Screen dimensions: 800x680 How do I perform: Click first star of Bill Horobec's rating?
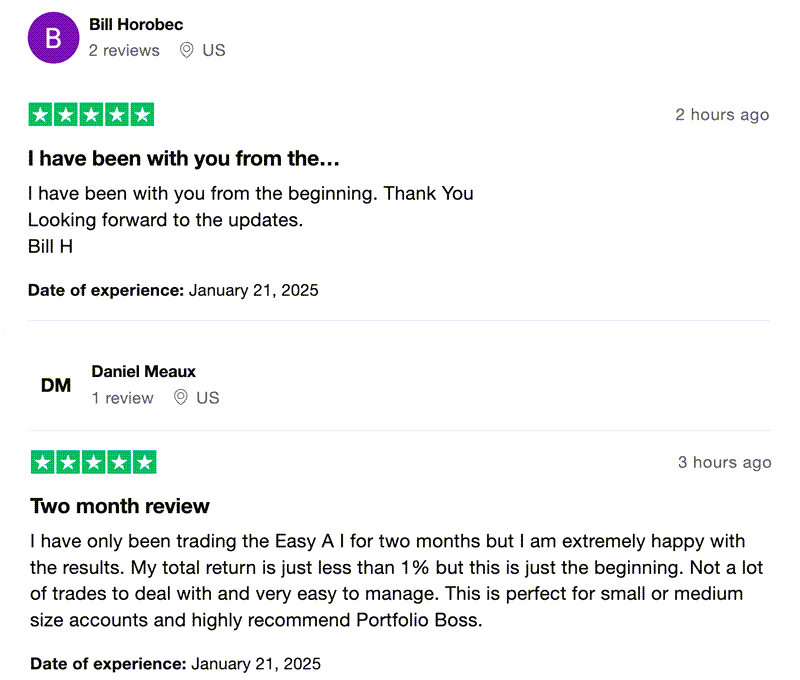(x=41, y=115)
